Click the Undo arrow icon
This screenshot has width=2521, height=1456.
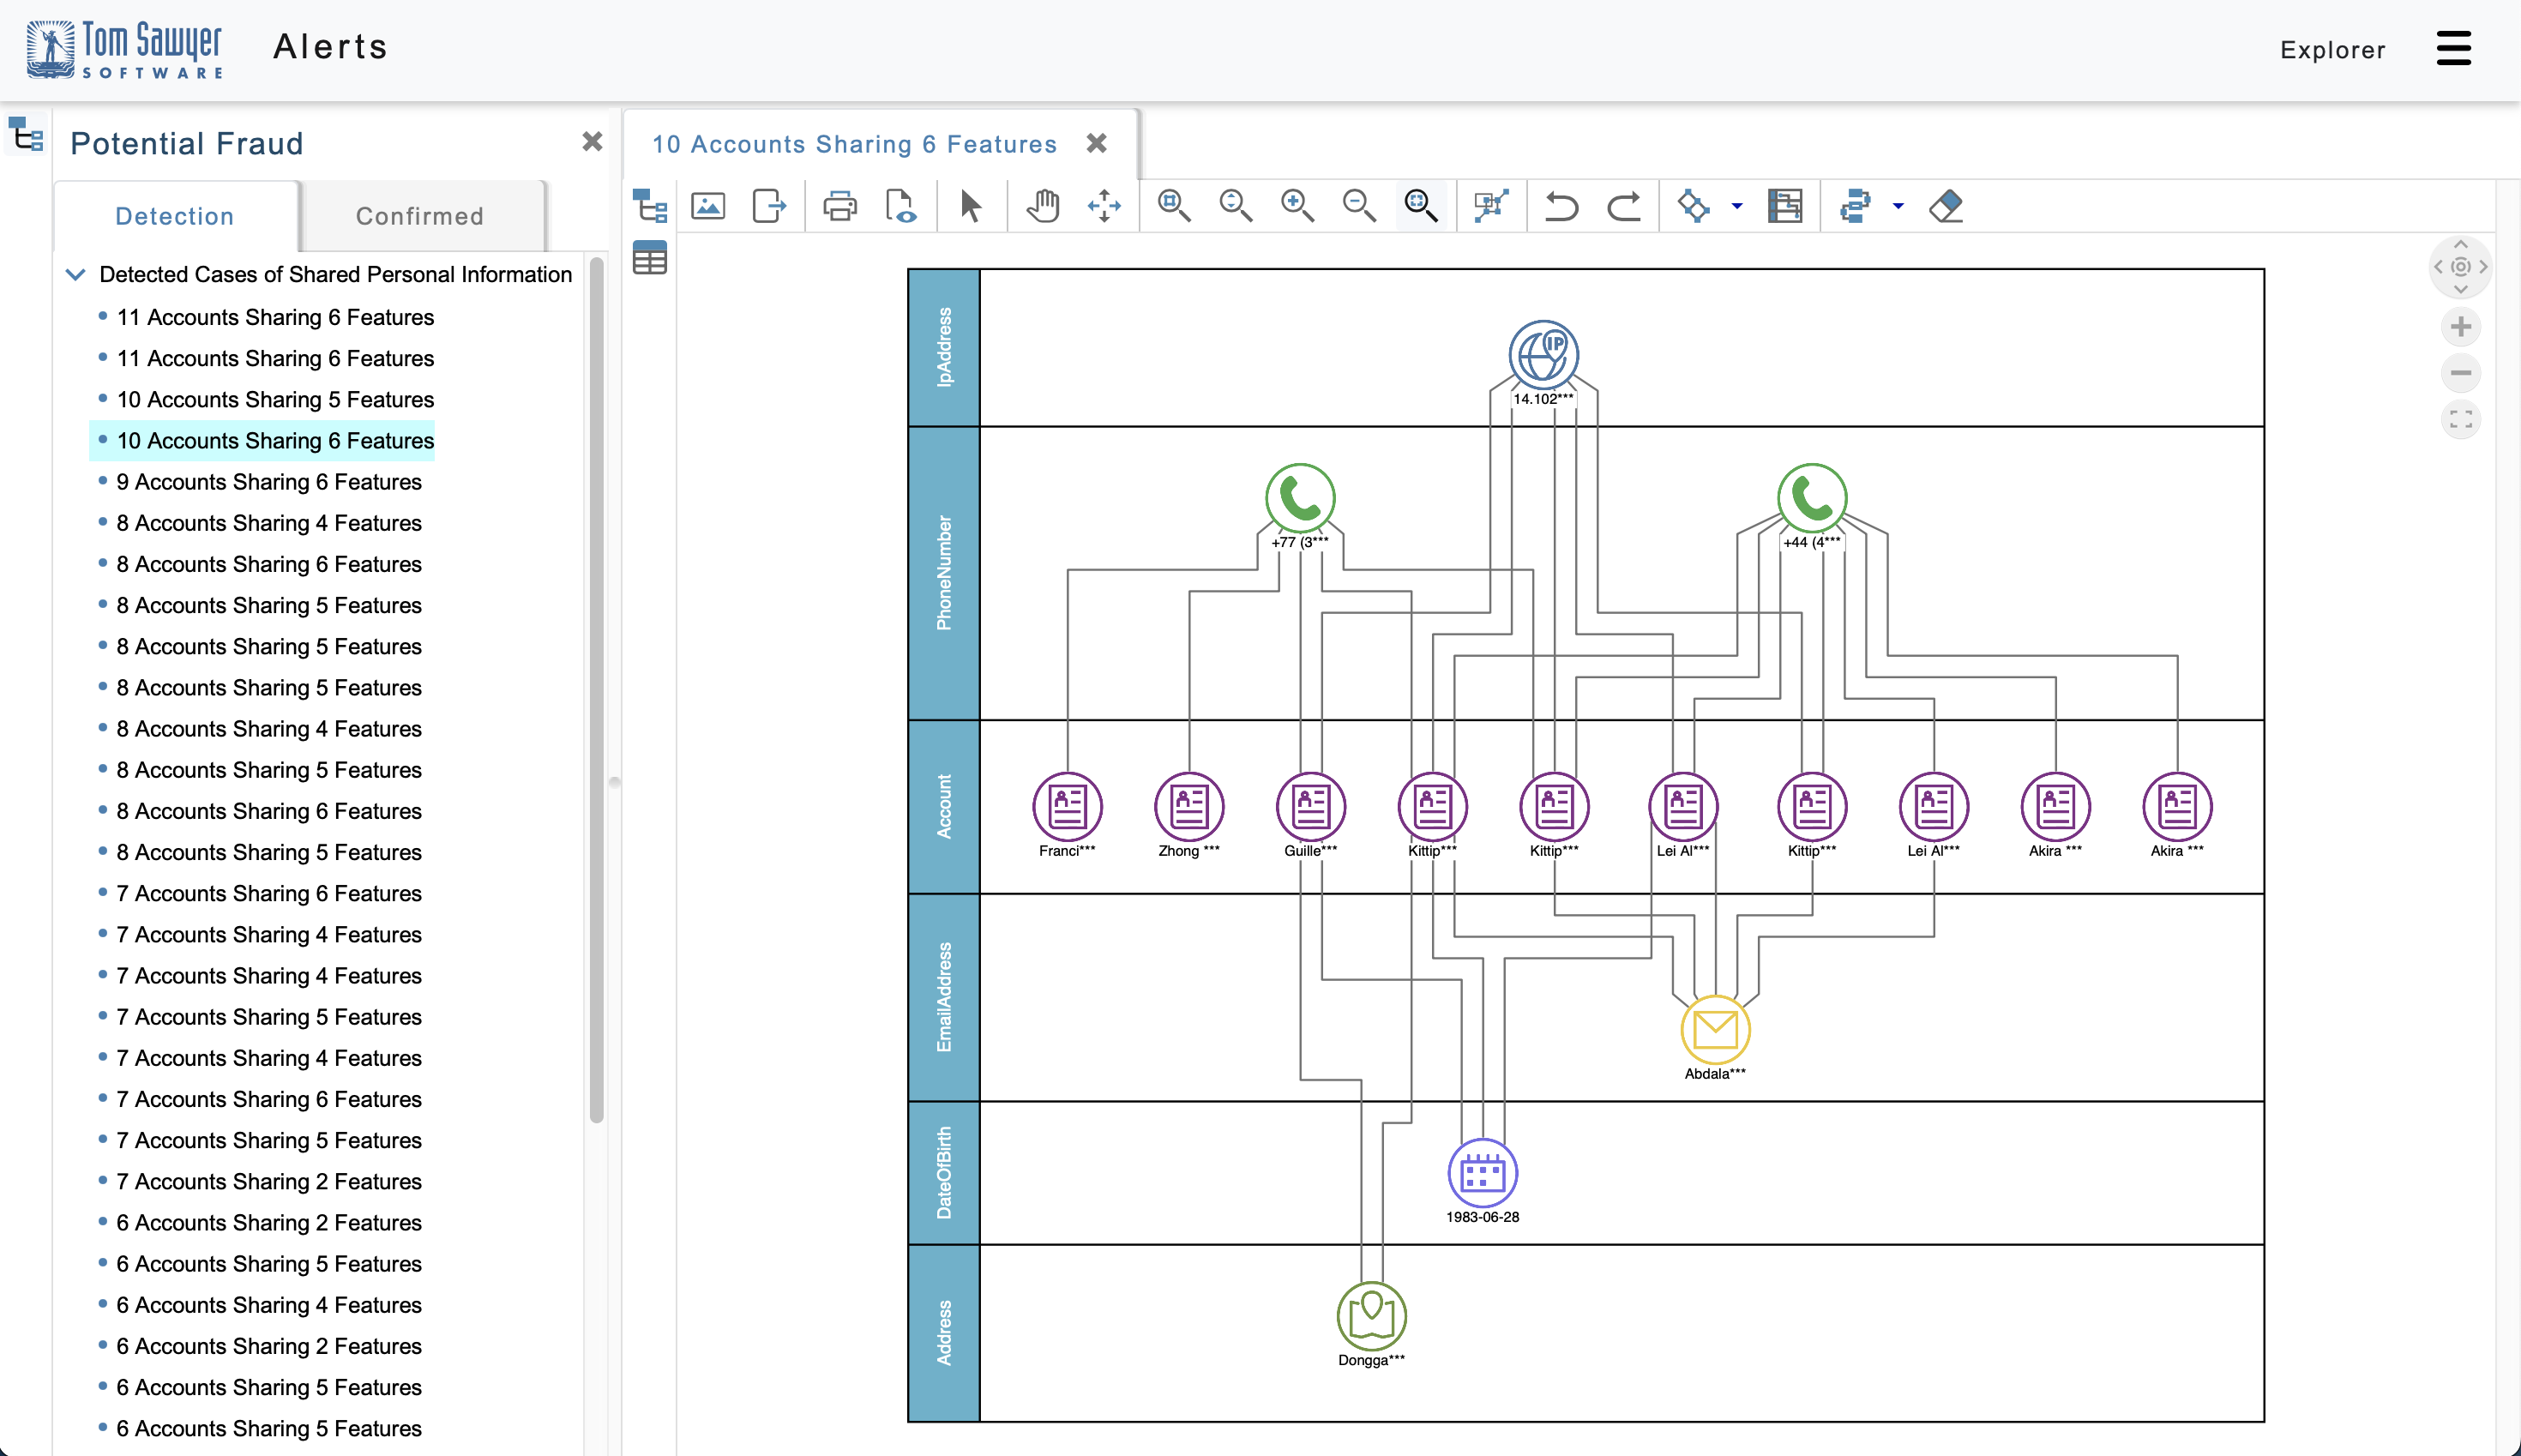coord(1560,206)
